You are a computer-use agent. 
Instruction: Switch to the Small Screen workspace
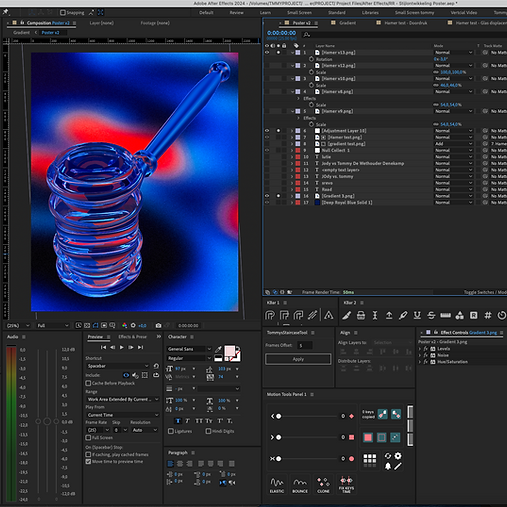299,13
